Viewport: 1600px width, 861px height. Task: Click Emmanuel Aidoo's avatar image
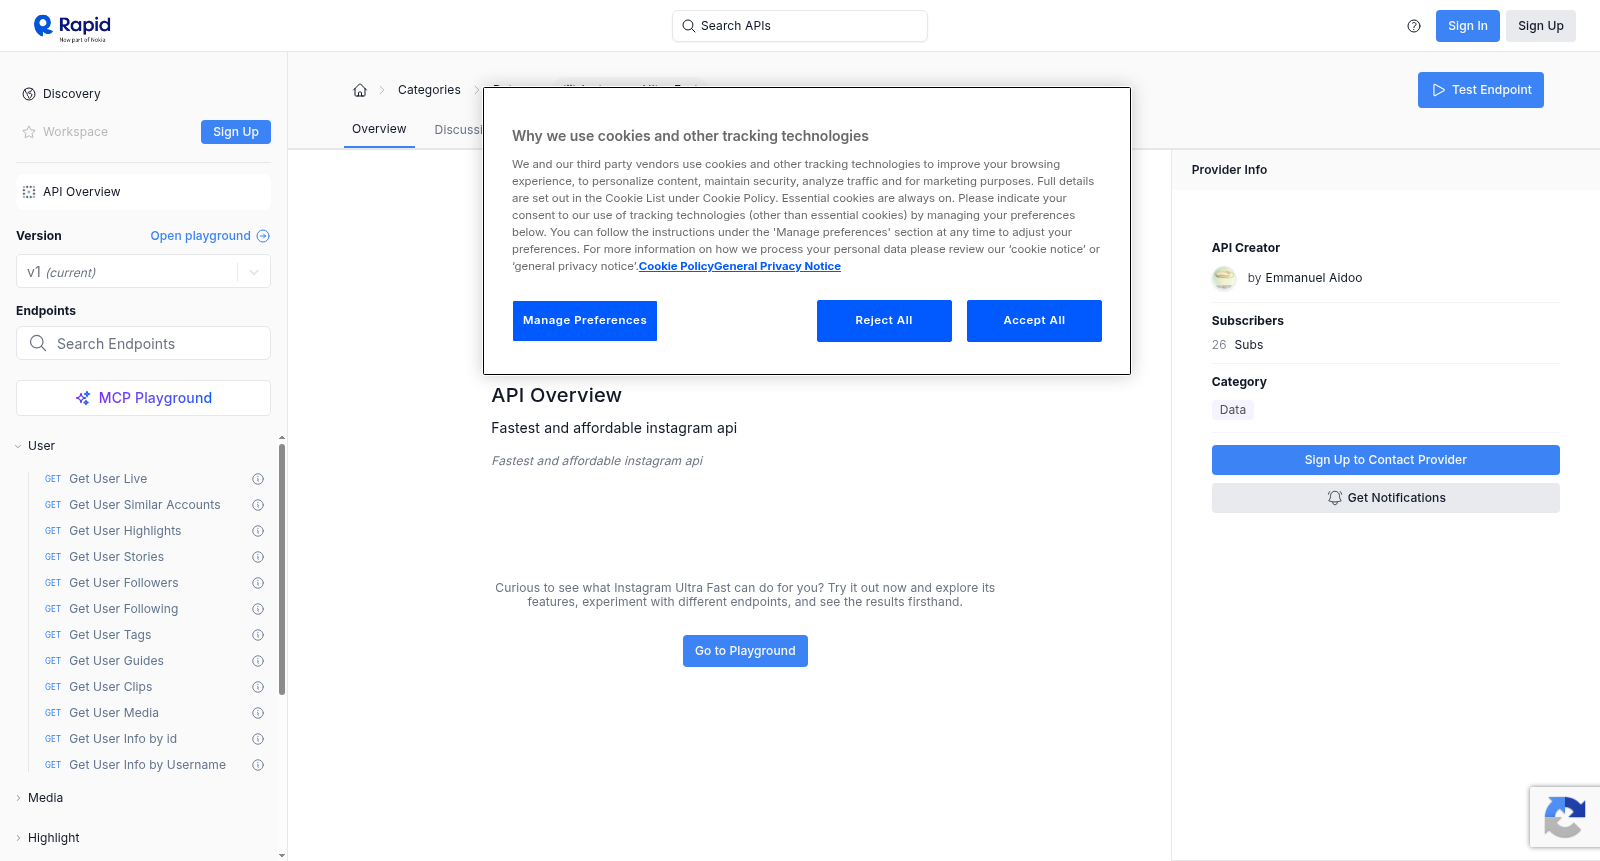pyautogui.click(x=1224, y=278)
